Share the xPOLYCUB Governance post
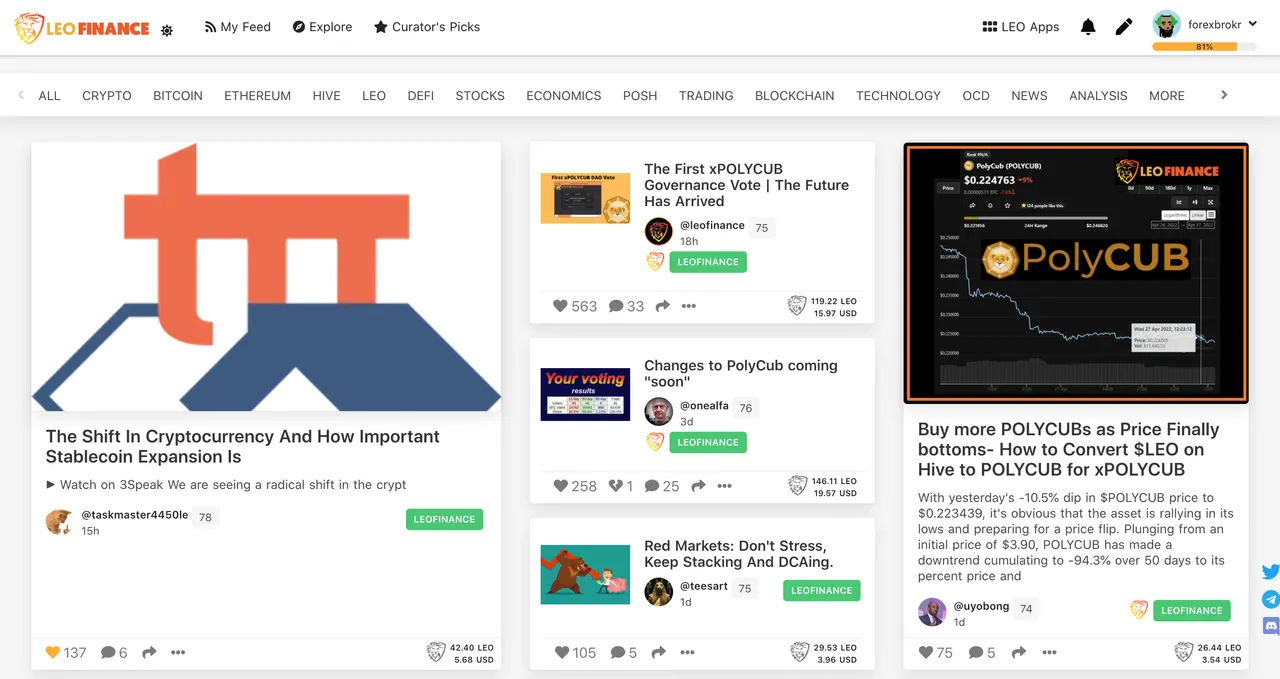The width and height of the screenshot is (1280, 679). pos(662,306)
